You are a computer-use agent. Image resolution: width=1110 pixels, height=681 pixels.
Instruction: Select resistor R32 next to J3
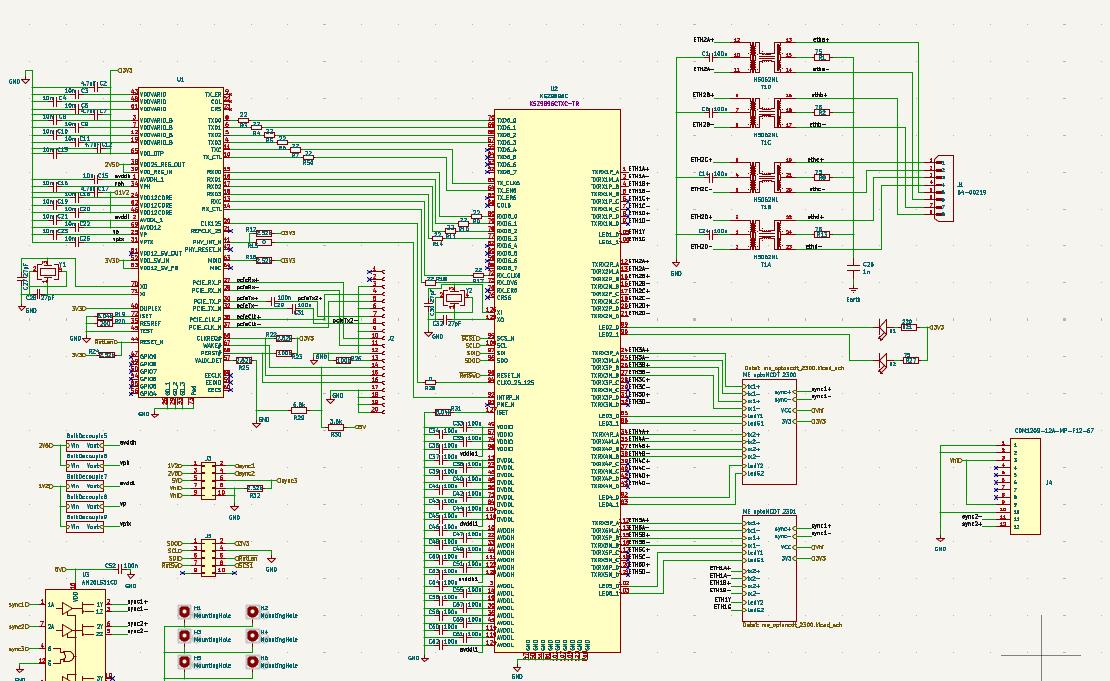coord(255,488)
